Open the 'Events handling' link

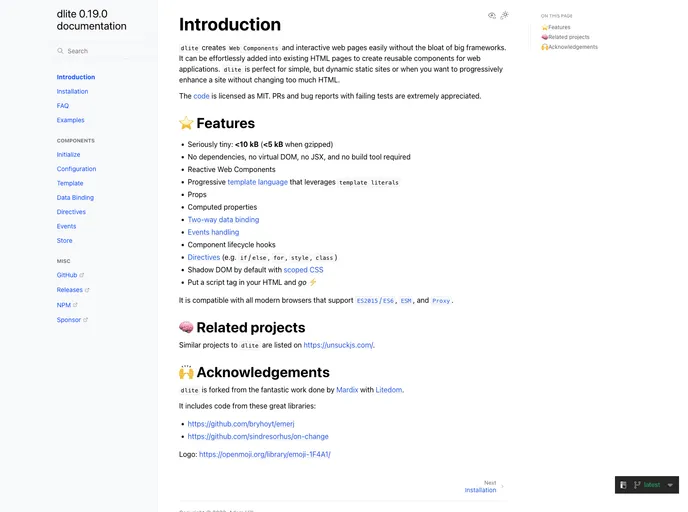point(213,232)
